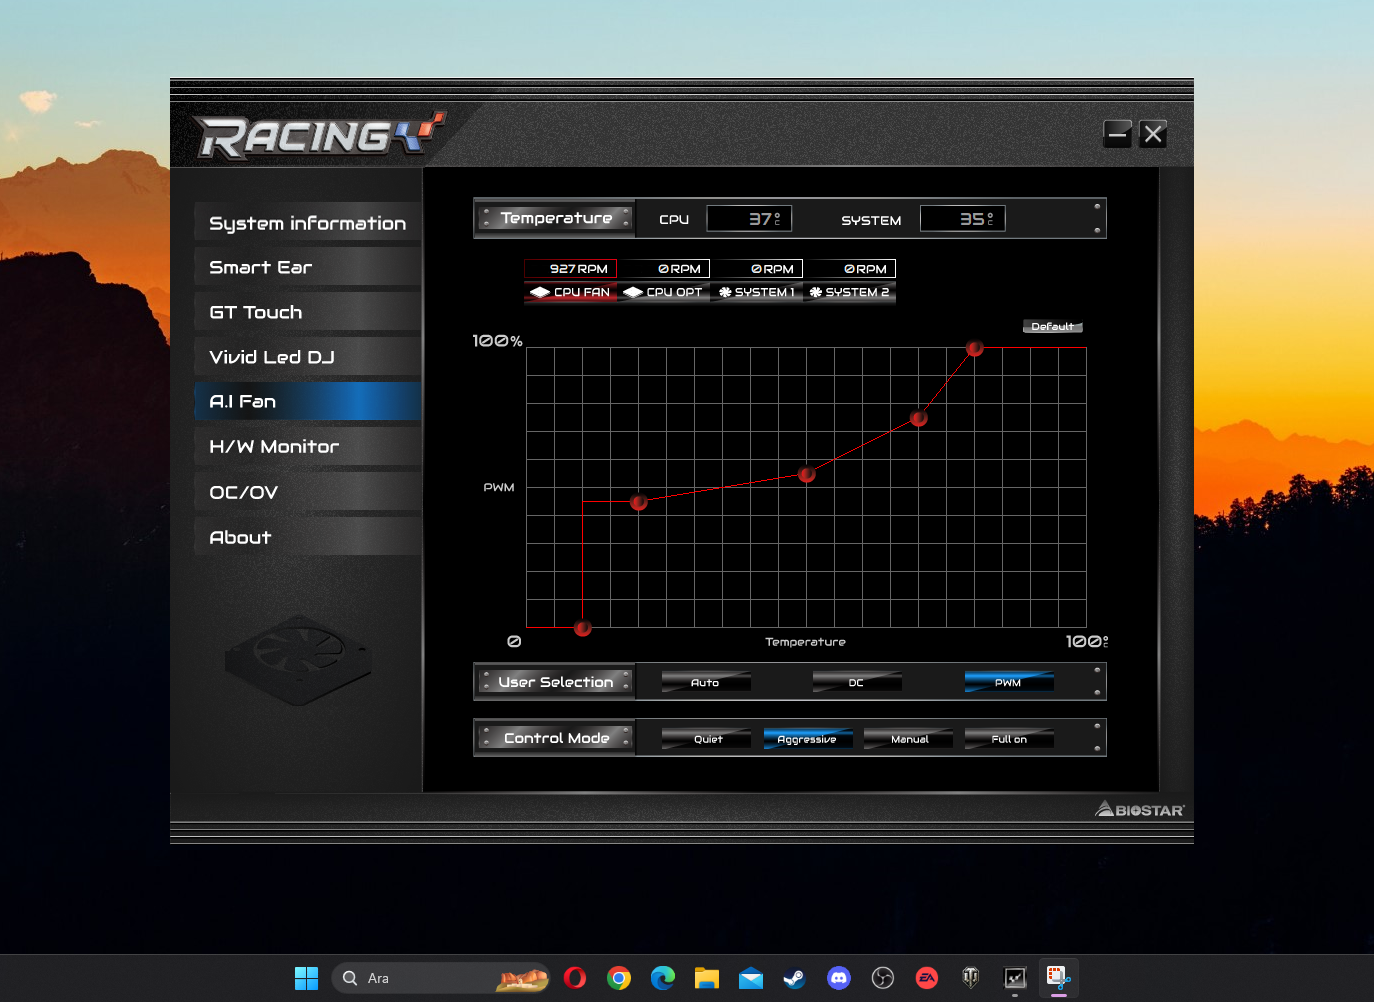Reset fan curve with Default button
1374x1002 pixels.
[x=1052, y=327]
